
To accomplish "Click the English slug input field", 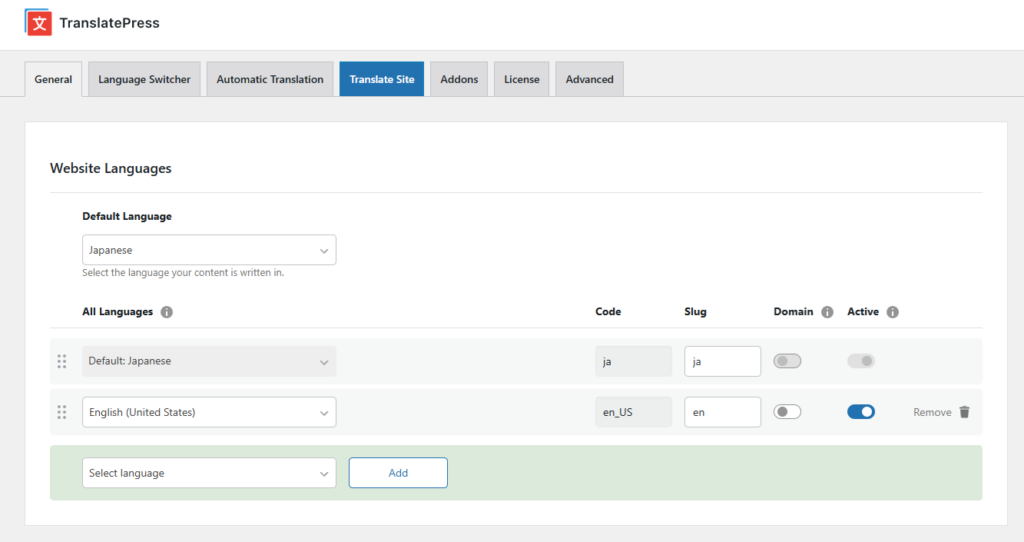I will click(x=722, y=412).
